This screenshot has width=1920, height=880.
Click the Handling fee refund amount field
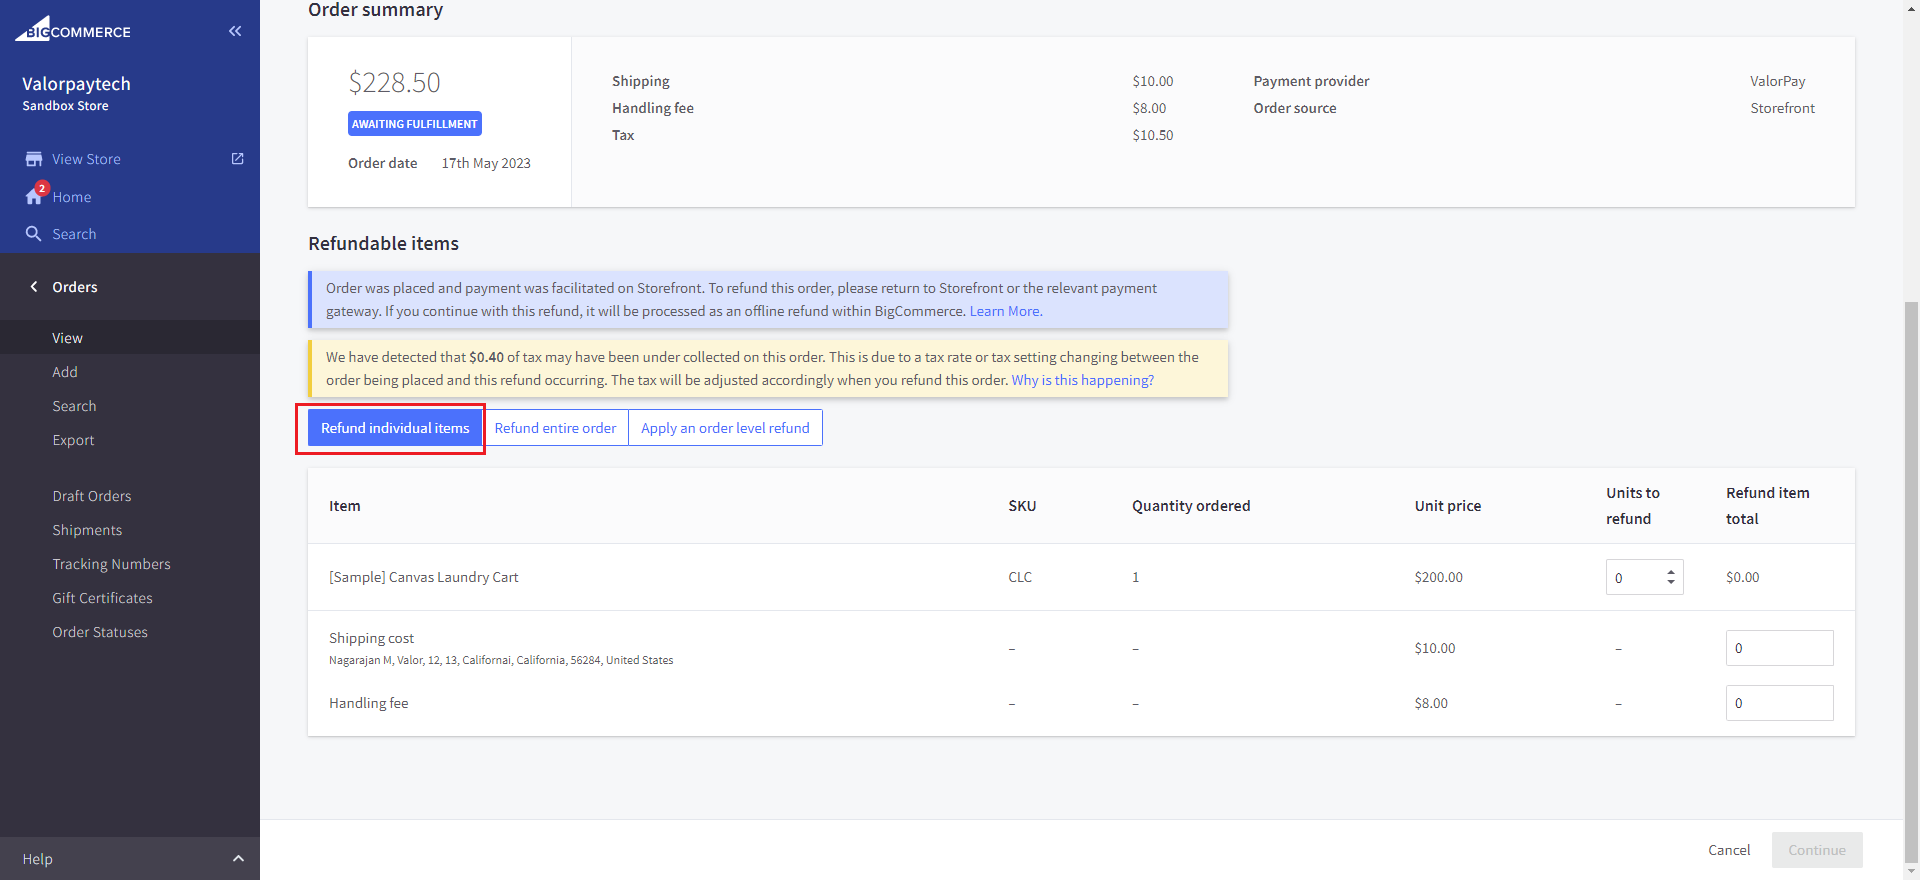click(x=1779, y=703)
